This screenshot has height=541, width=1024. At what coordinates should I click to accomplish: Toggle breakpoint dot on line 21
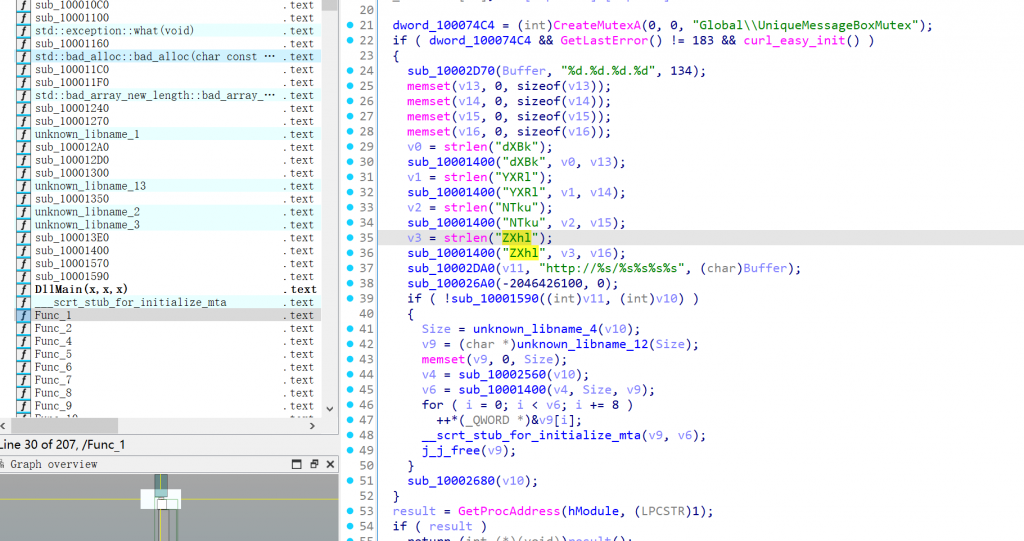350,25
